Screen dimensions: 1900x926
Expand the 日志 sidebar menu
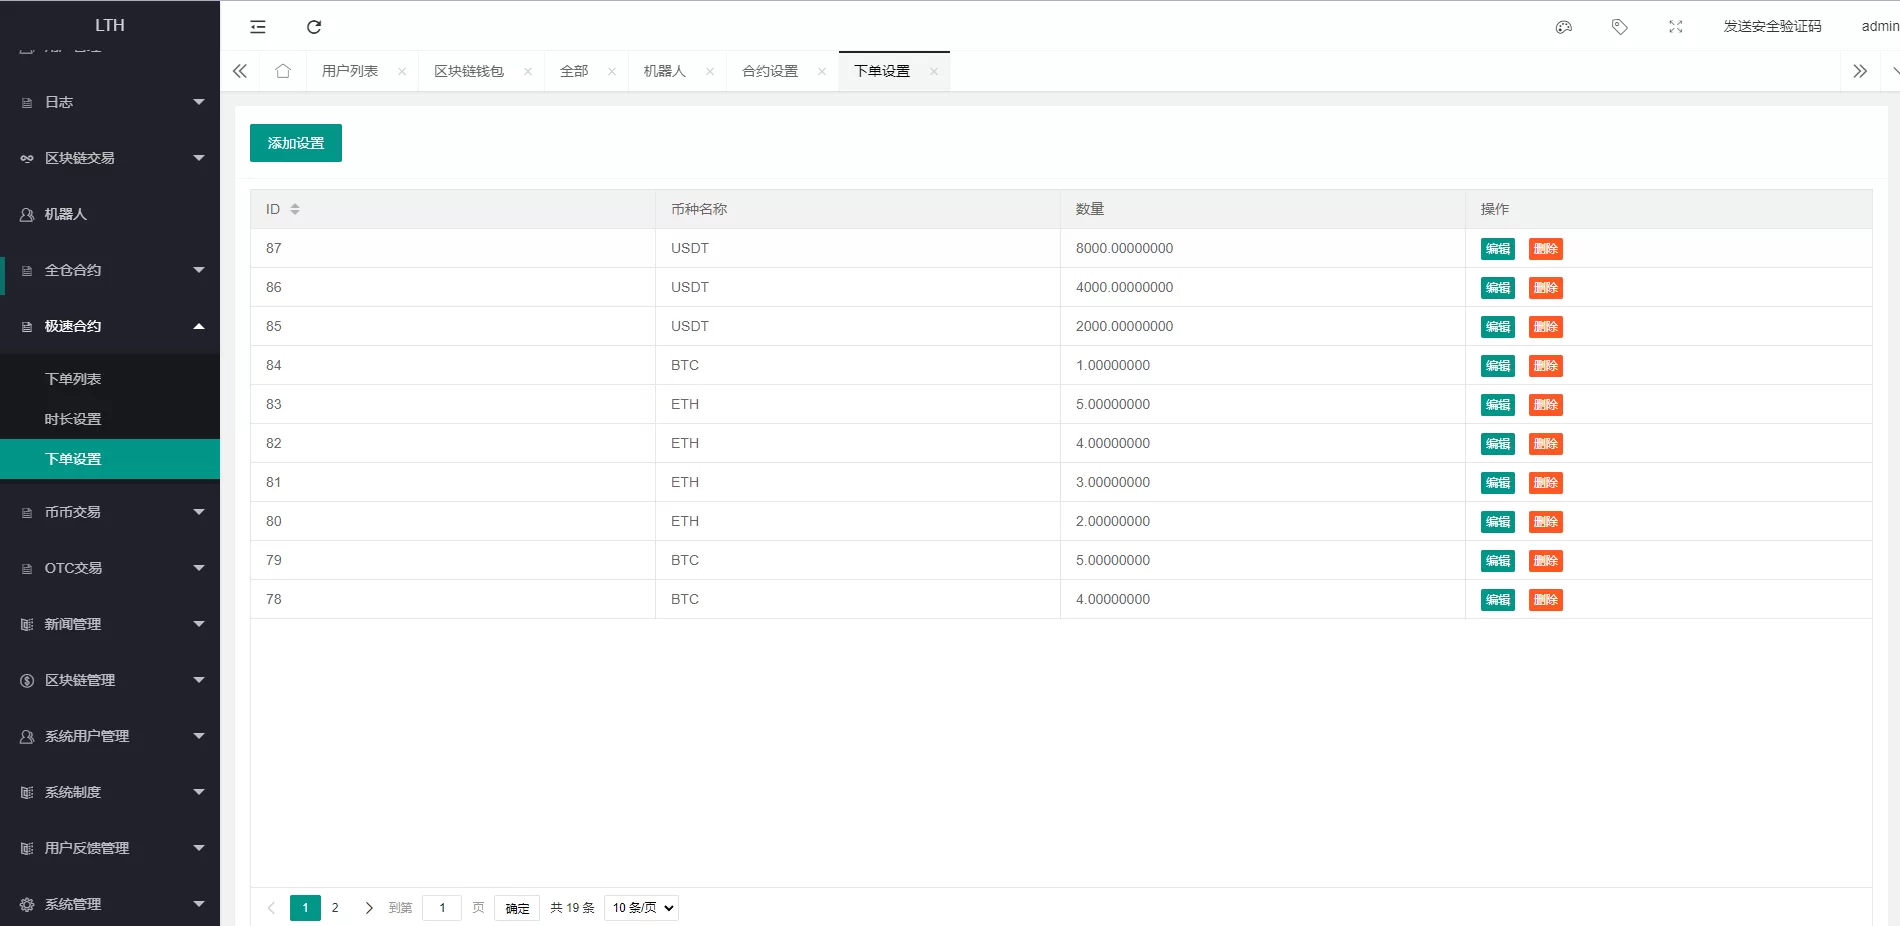110,102
